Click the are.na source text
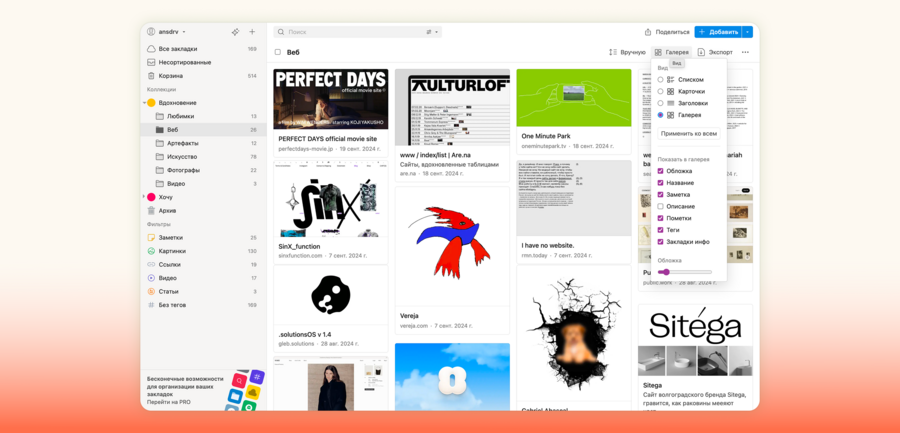Screen dimensions: 900x433 (x=408, y=173)
